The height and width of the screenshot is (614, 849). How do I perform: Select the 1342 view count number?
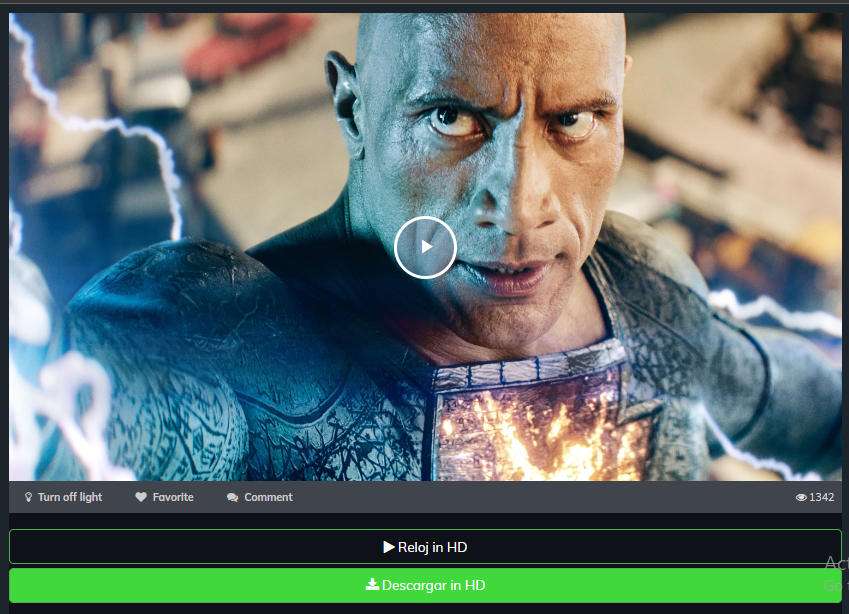[822, 497]
